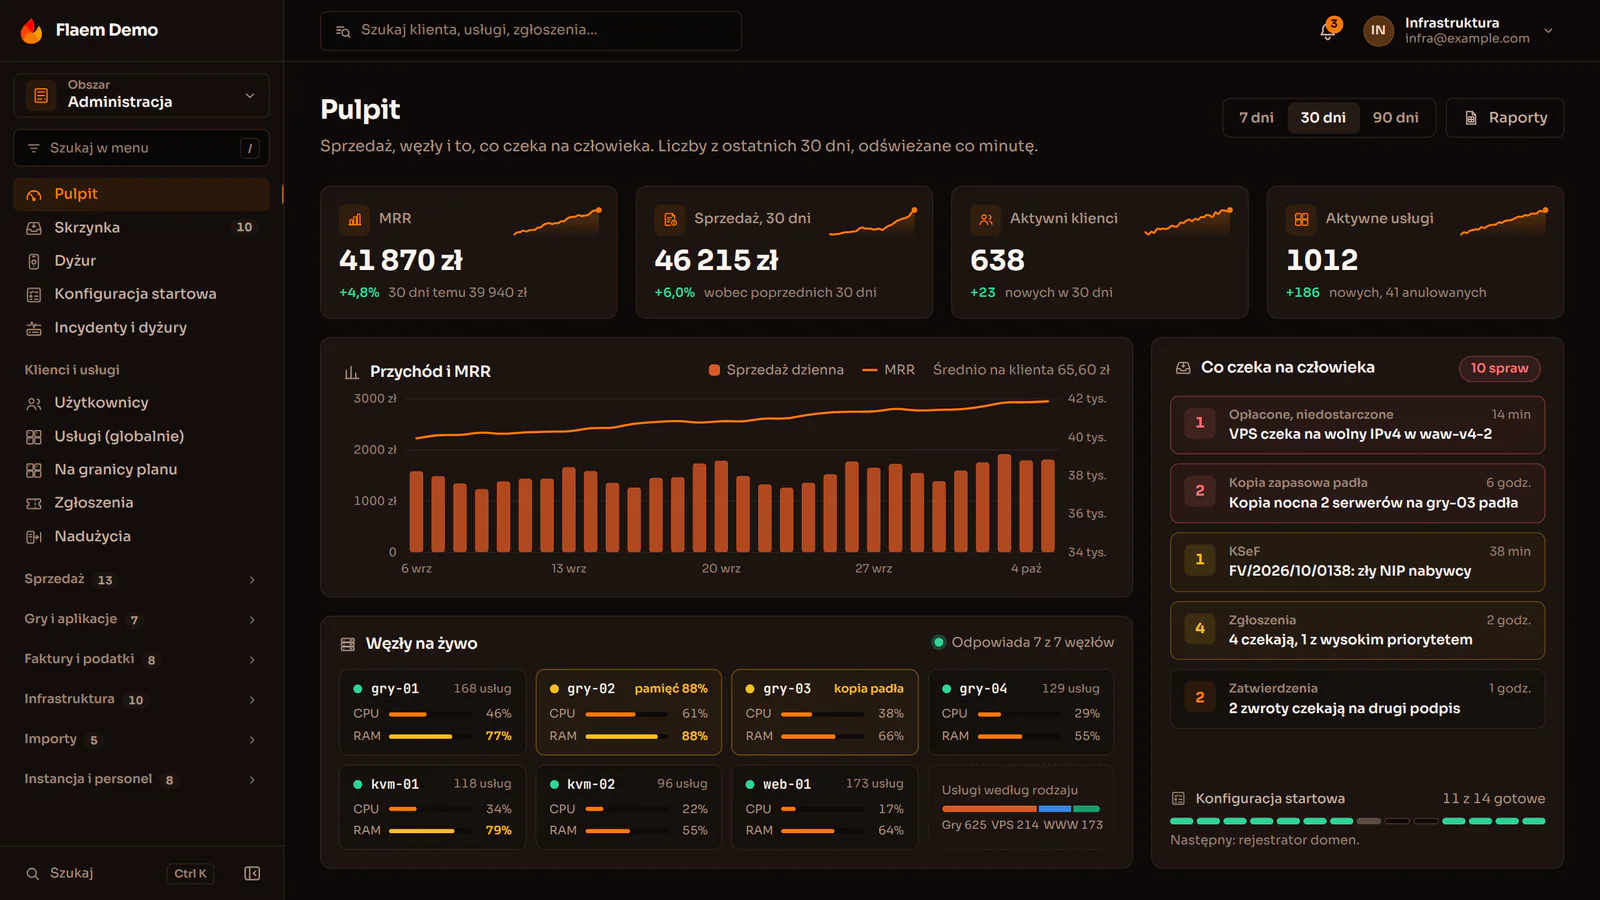The image size is (1600, 900).
Task: Click the Skrzynka inbox icon
Action: (x=34, y=228)
